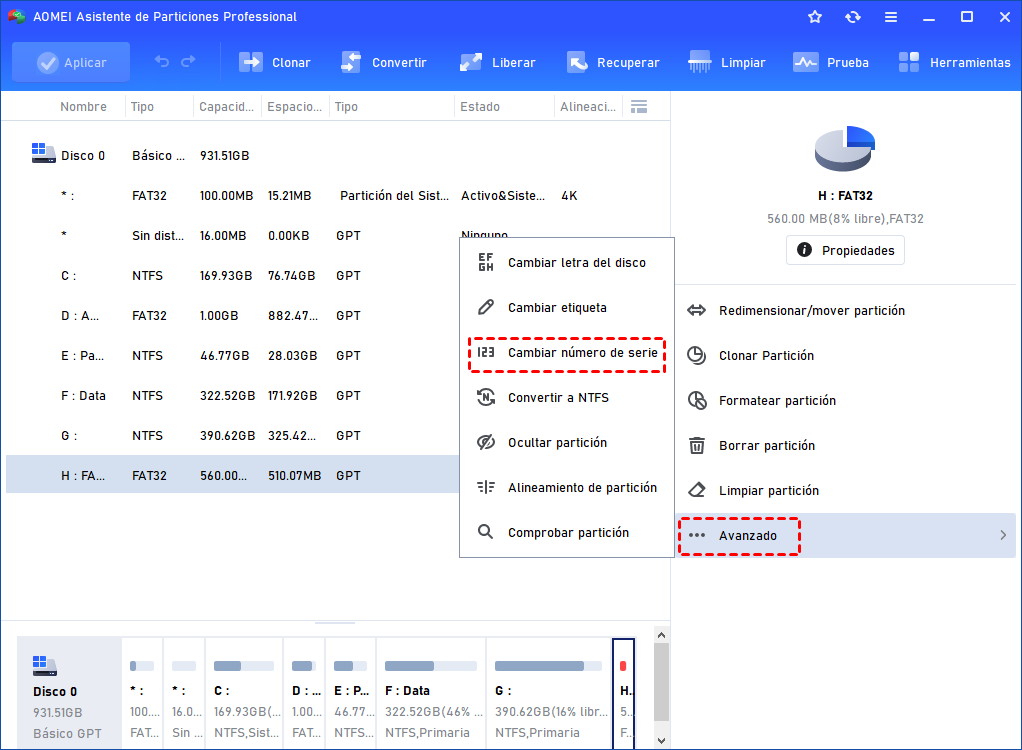Select the 16.0 unallocated block in disk map
This screenshot has width=1022, height=750.
(x=184, y=693)
